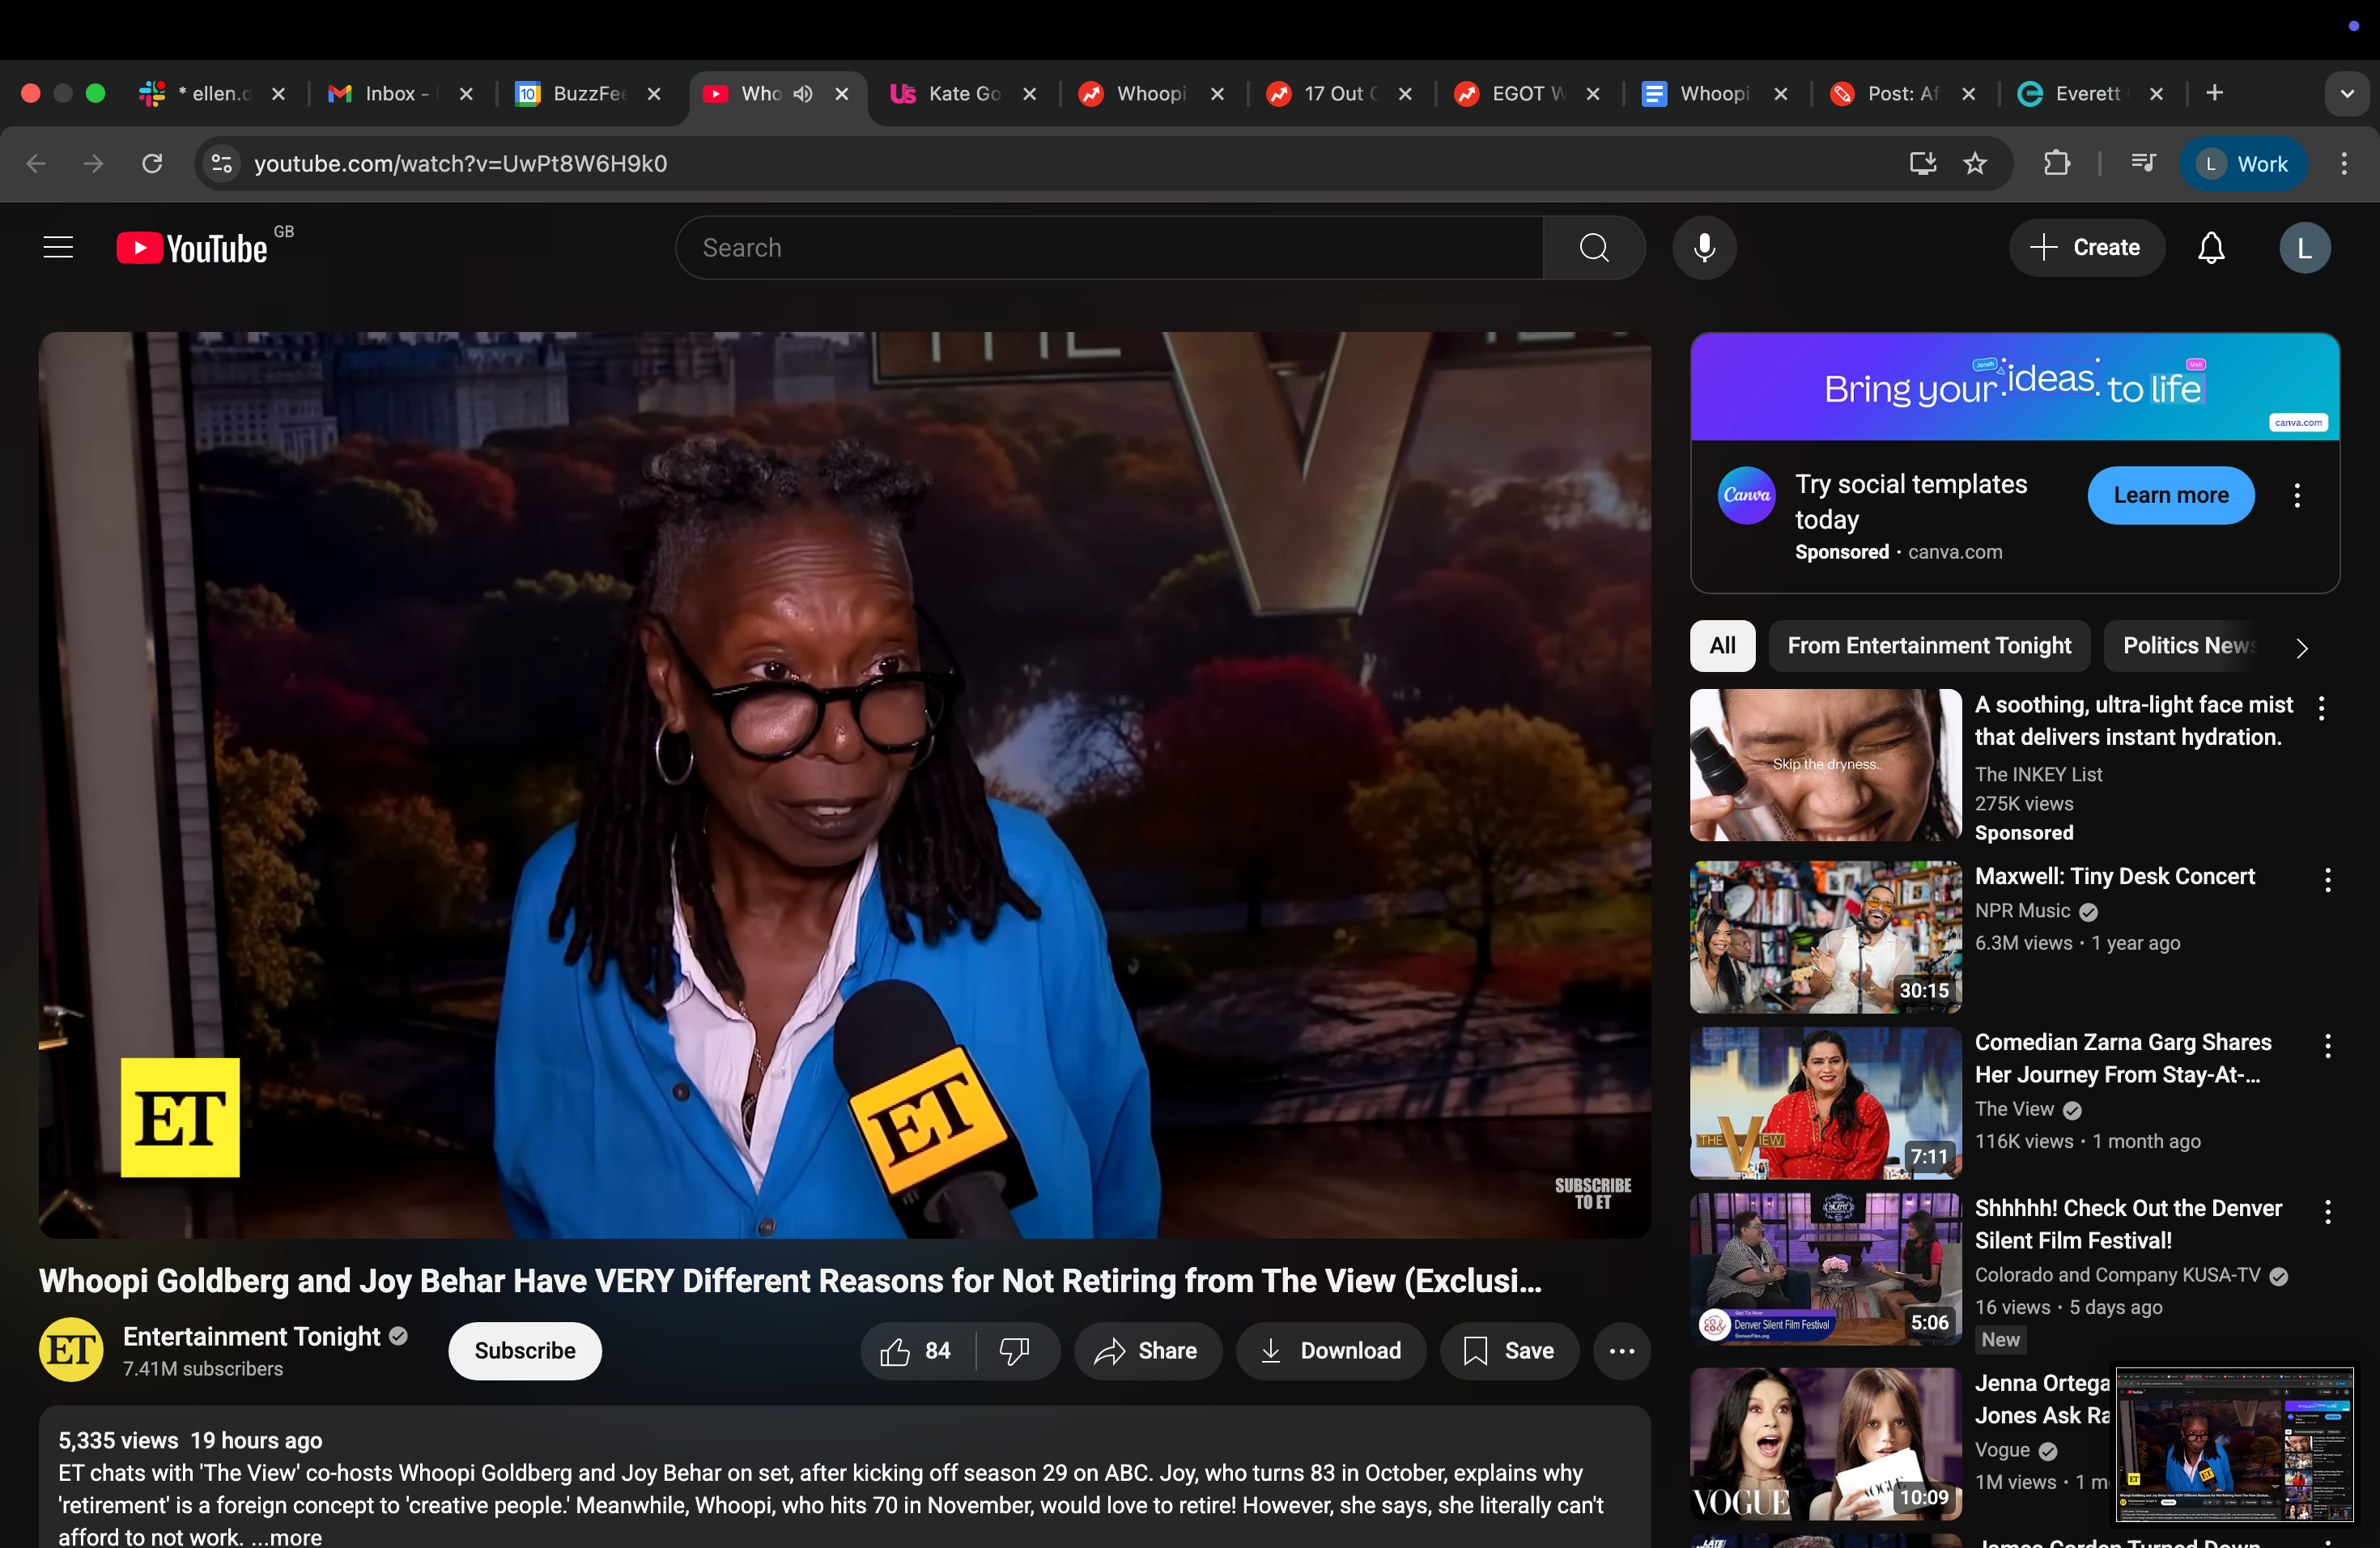Open Maxwell Tiny Desk Concert thumbnail

(1825, 937)
